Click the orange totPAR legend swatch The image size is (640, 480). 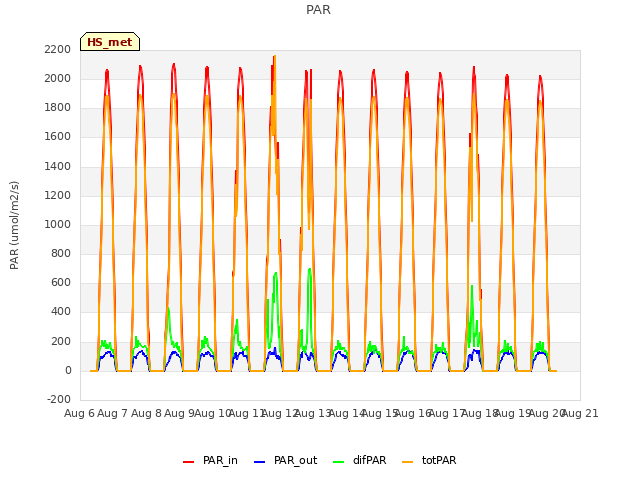tap(408, 462)
